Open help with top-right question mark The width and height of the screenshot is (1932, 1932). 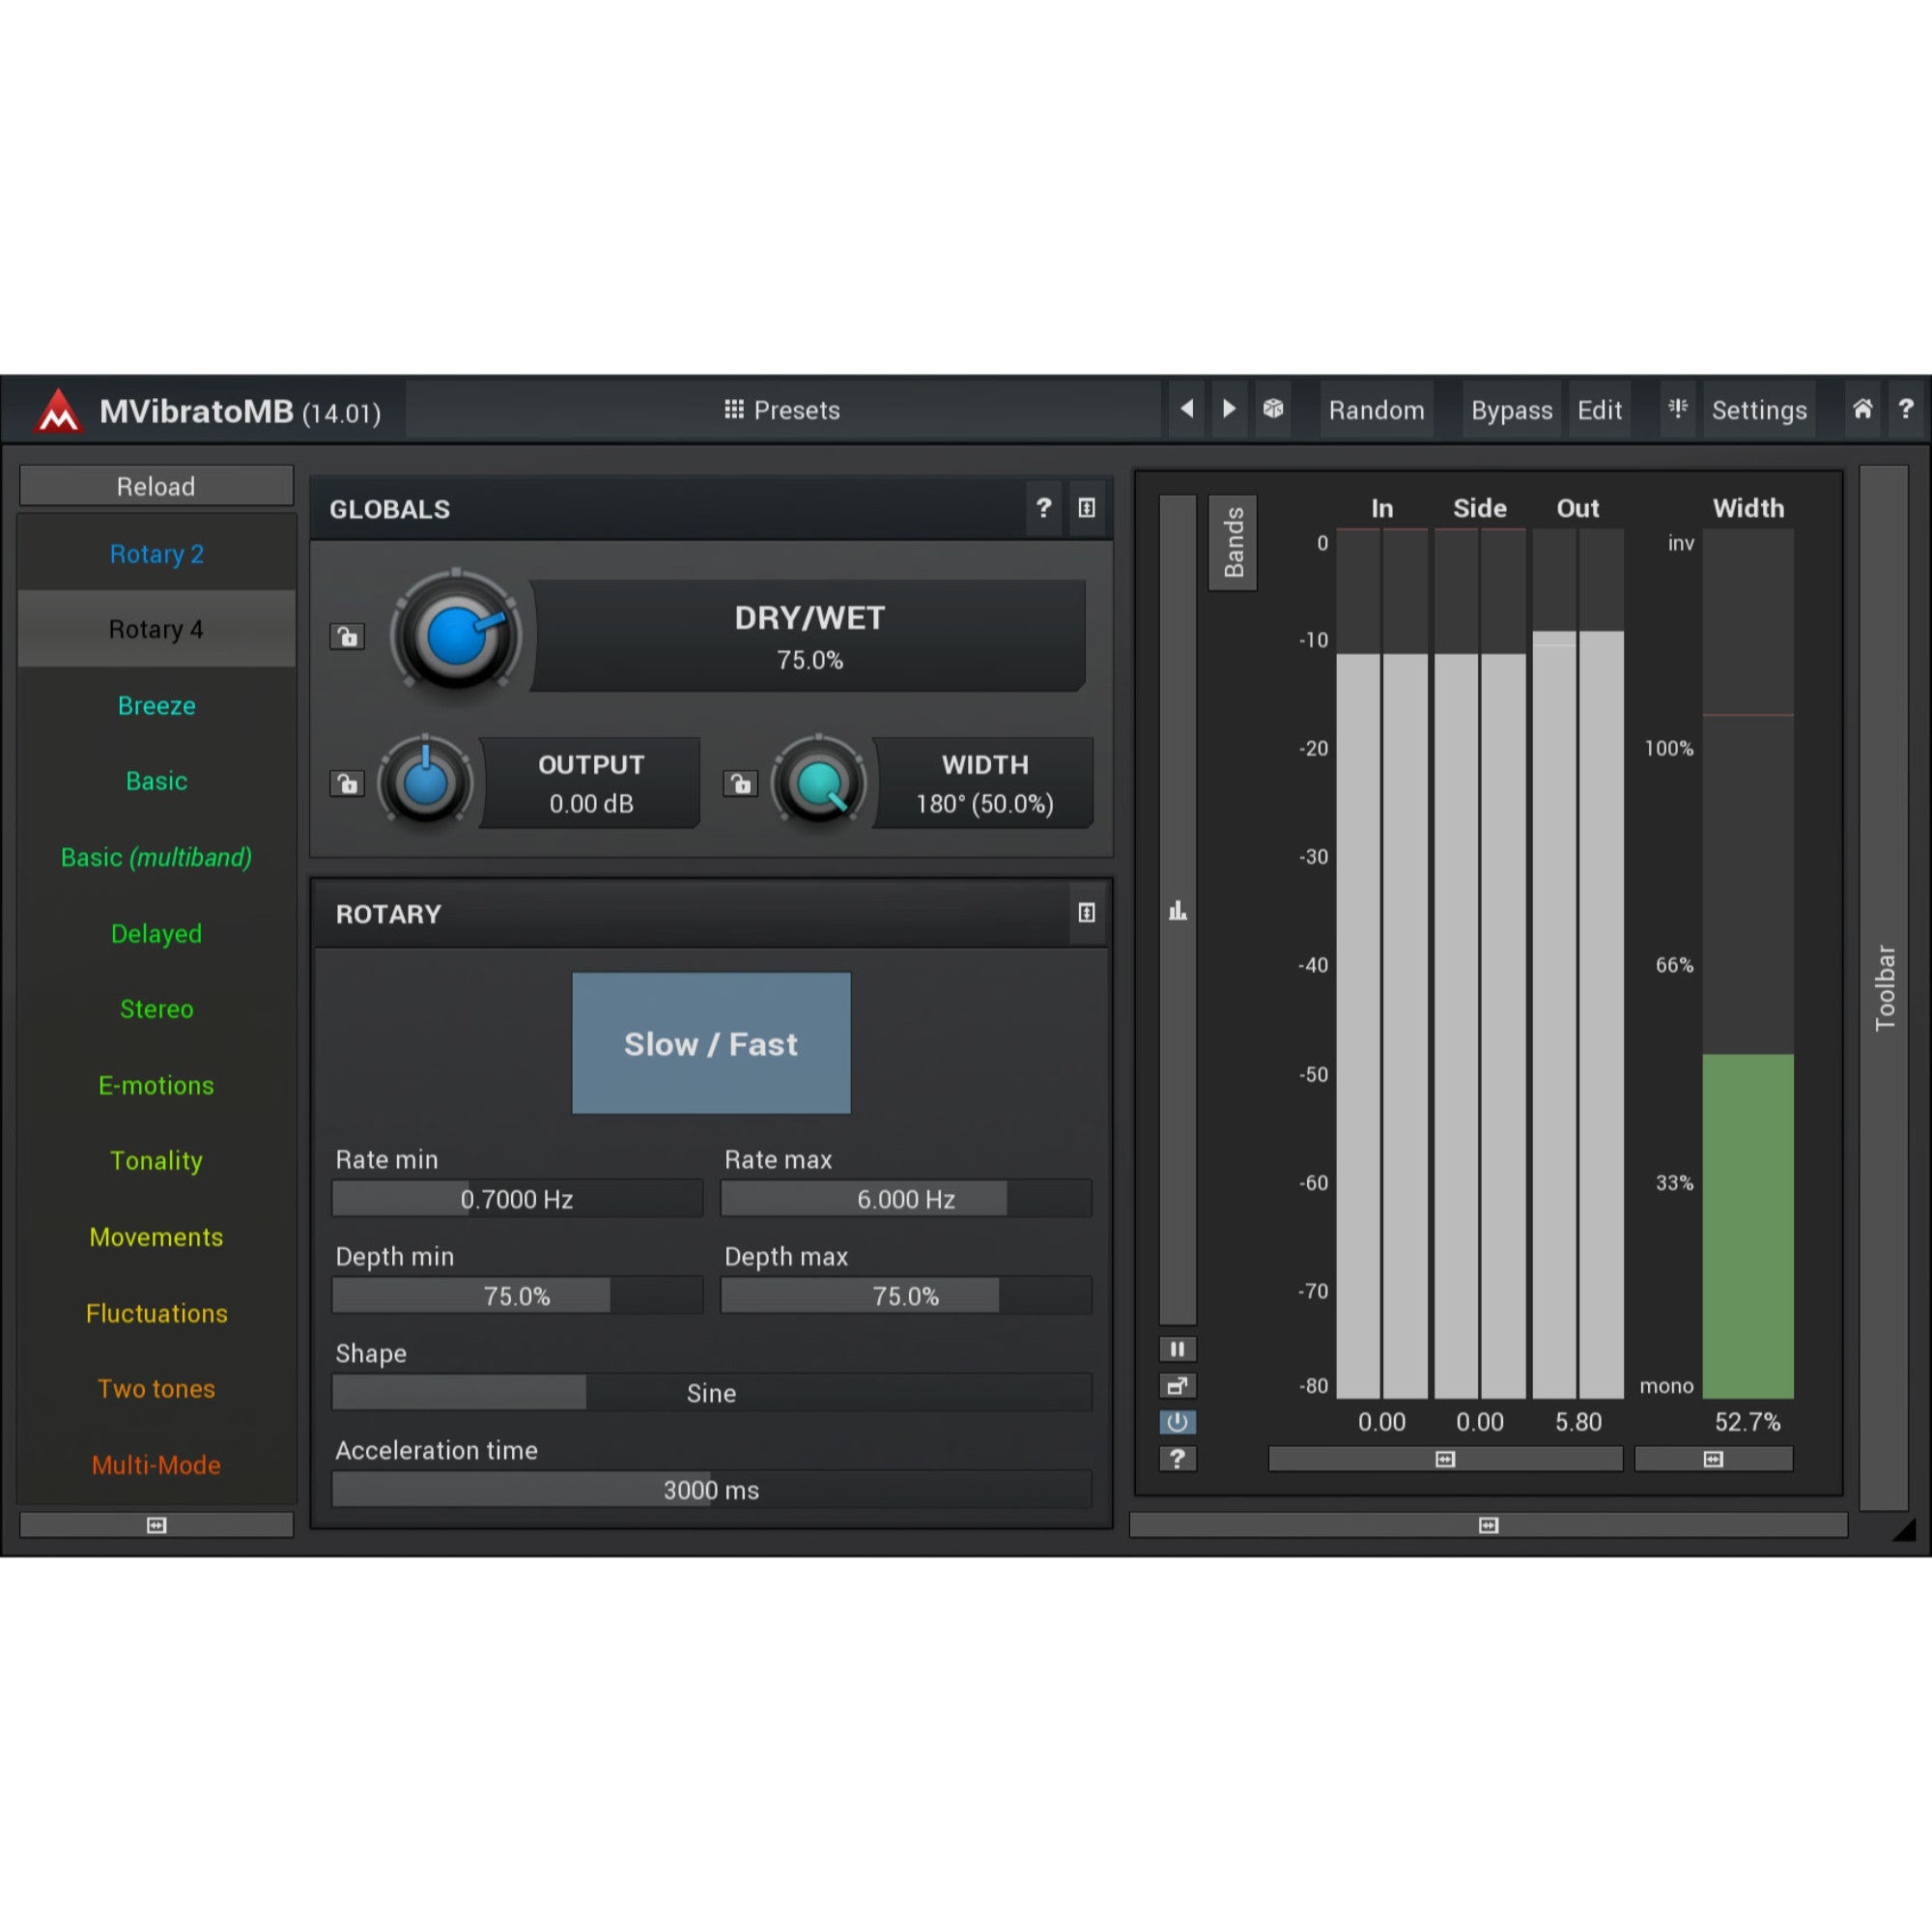(x=1906, y=409)
